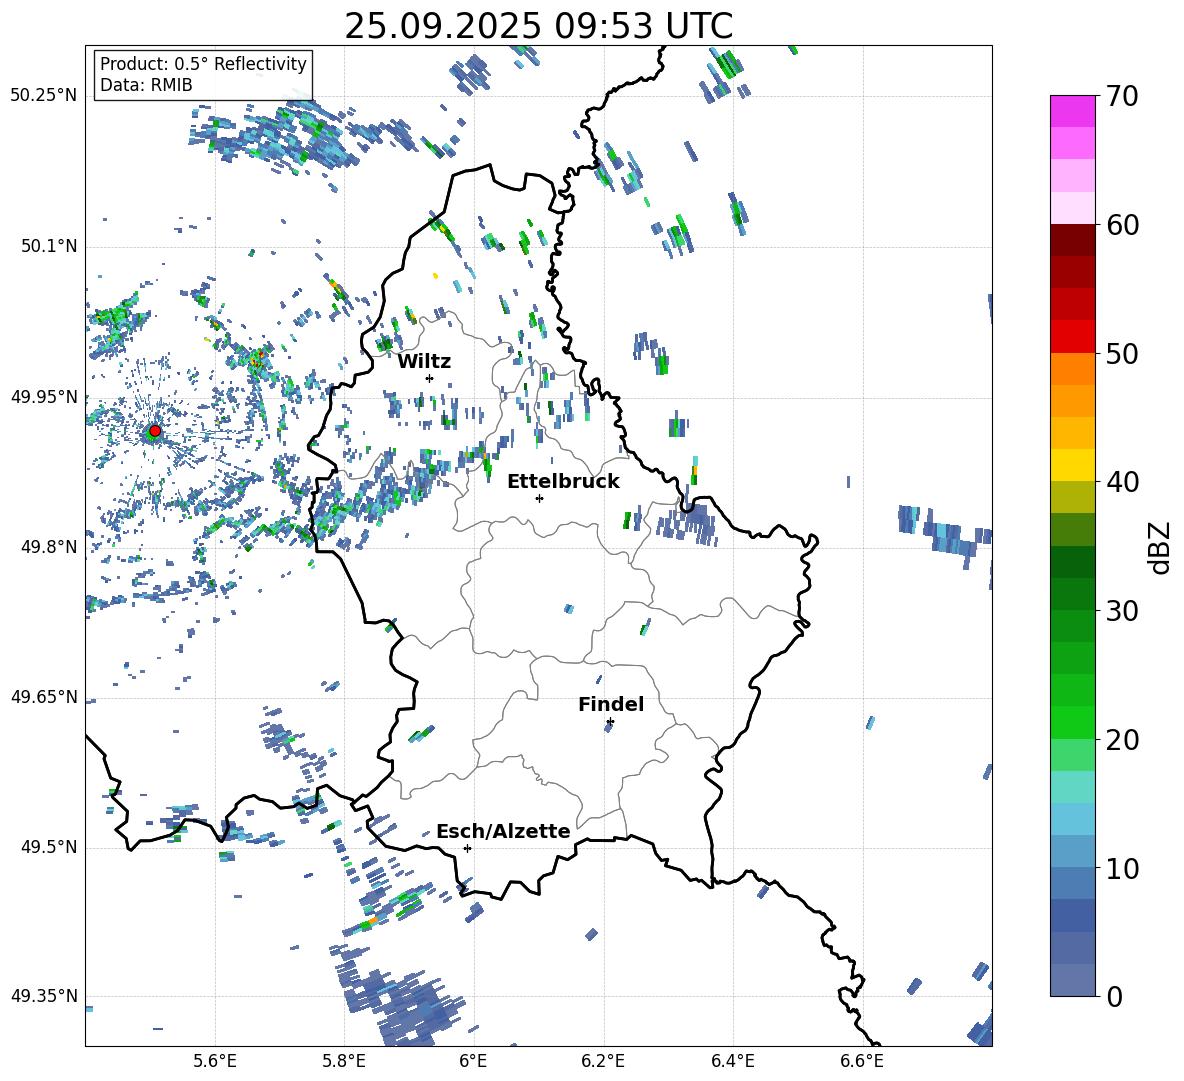Click the 49.5°N latitude tick label
The height and width of the screenshot is (1081, 1184).
(49, 847)
